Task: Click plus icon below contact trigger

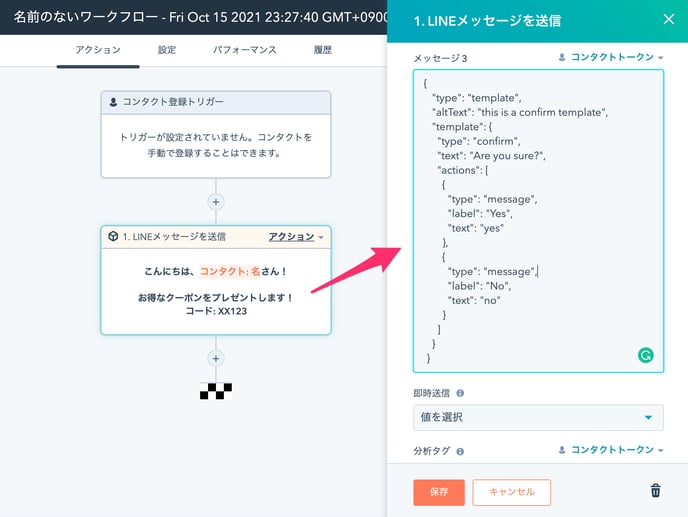Action: click(215, 201)
